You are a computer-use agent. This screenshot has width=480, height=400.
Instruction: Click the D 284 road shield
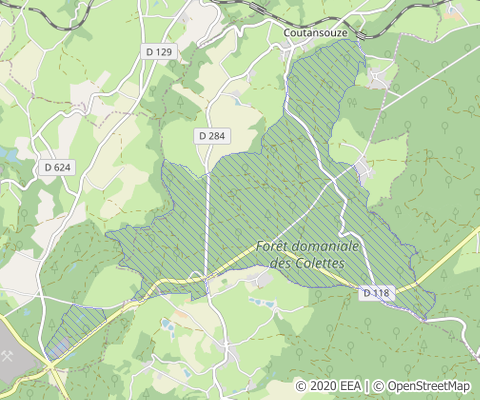pos(212,136)
